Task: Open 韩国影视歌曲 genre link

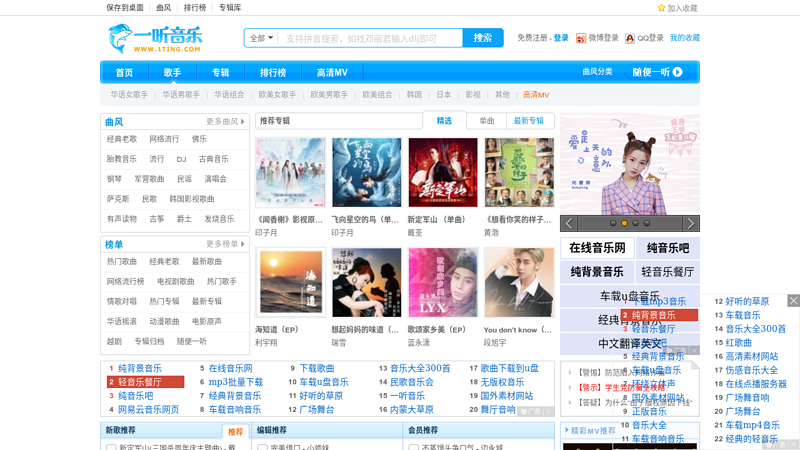Action: pyautogui.click(x=192, y=198)
